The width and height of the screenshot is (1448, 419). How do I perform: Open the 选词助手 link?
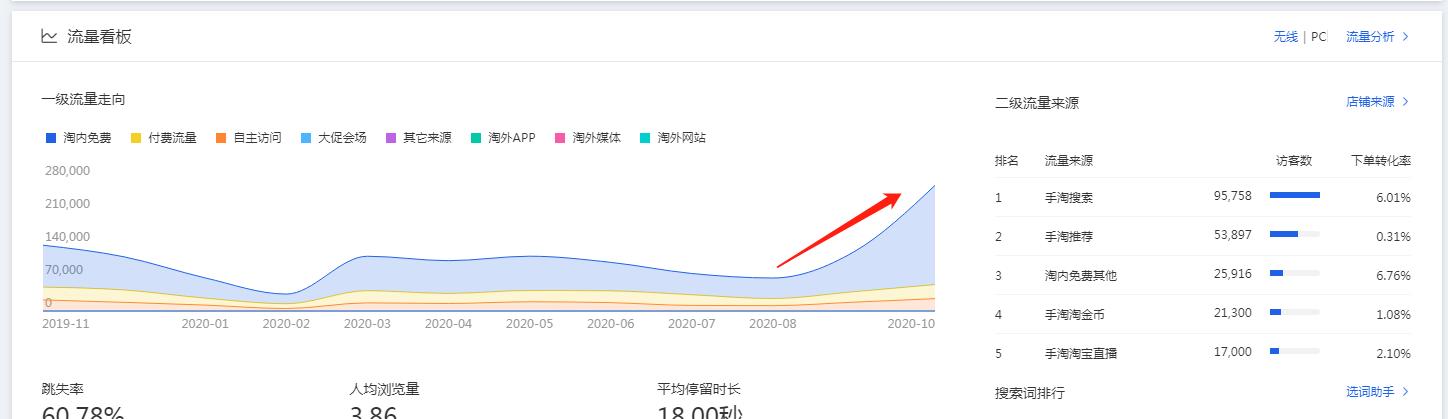pos(1377,392)
